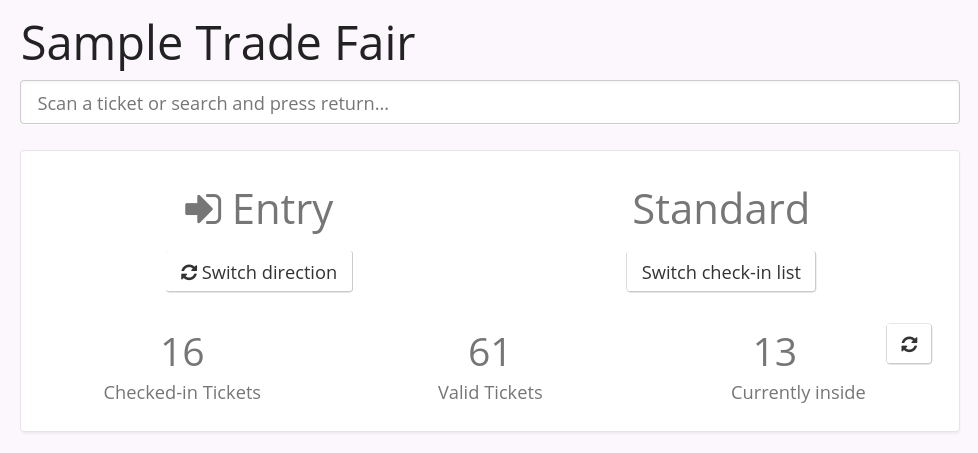The image size is (978, 453).
Task: Focus the ticket scan search field
Action: [490, 103]
